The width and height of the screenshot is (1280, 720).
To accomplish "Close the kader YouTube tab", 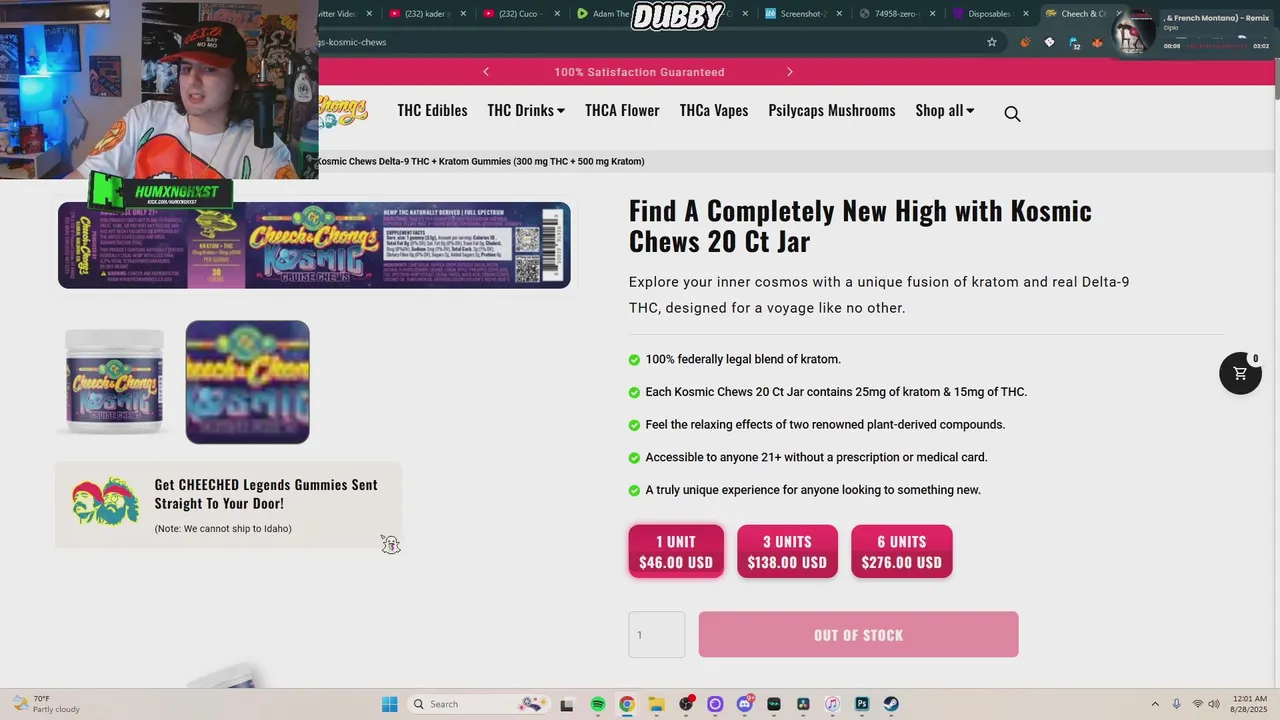I will pos(463,14).
